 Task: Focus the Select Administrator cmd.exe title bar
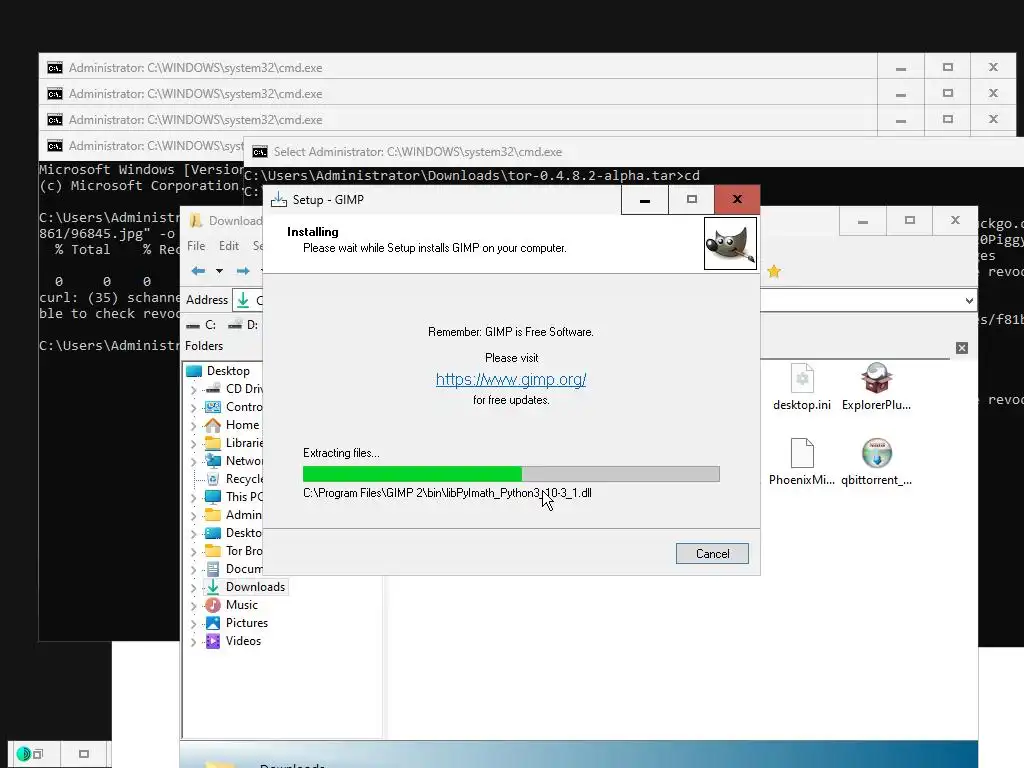tap(633, 152)
